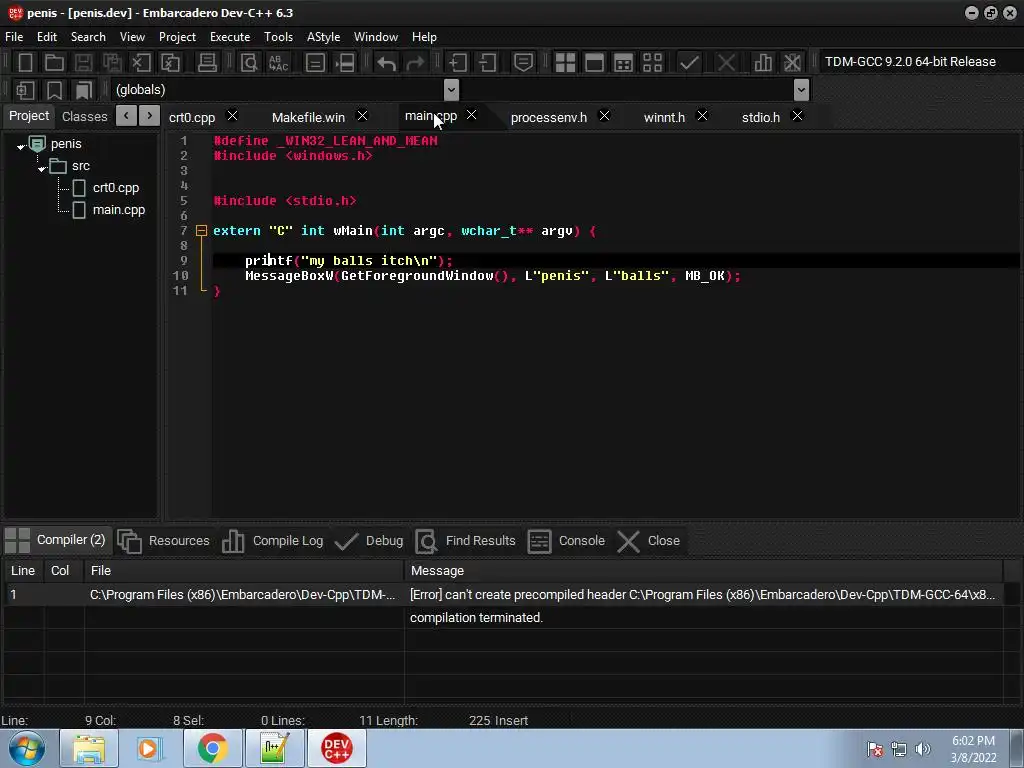Click the Undo arrow icon
Screen dimensions: 1024x768
point(387,63)
